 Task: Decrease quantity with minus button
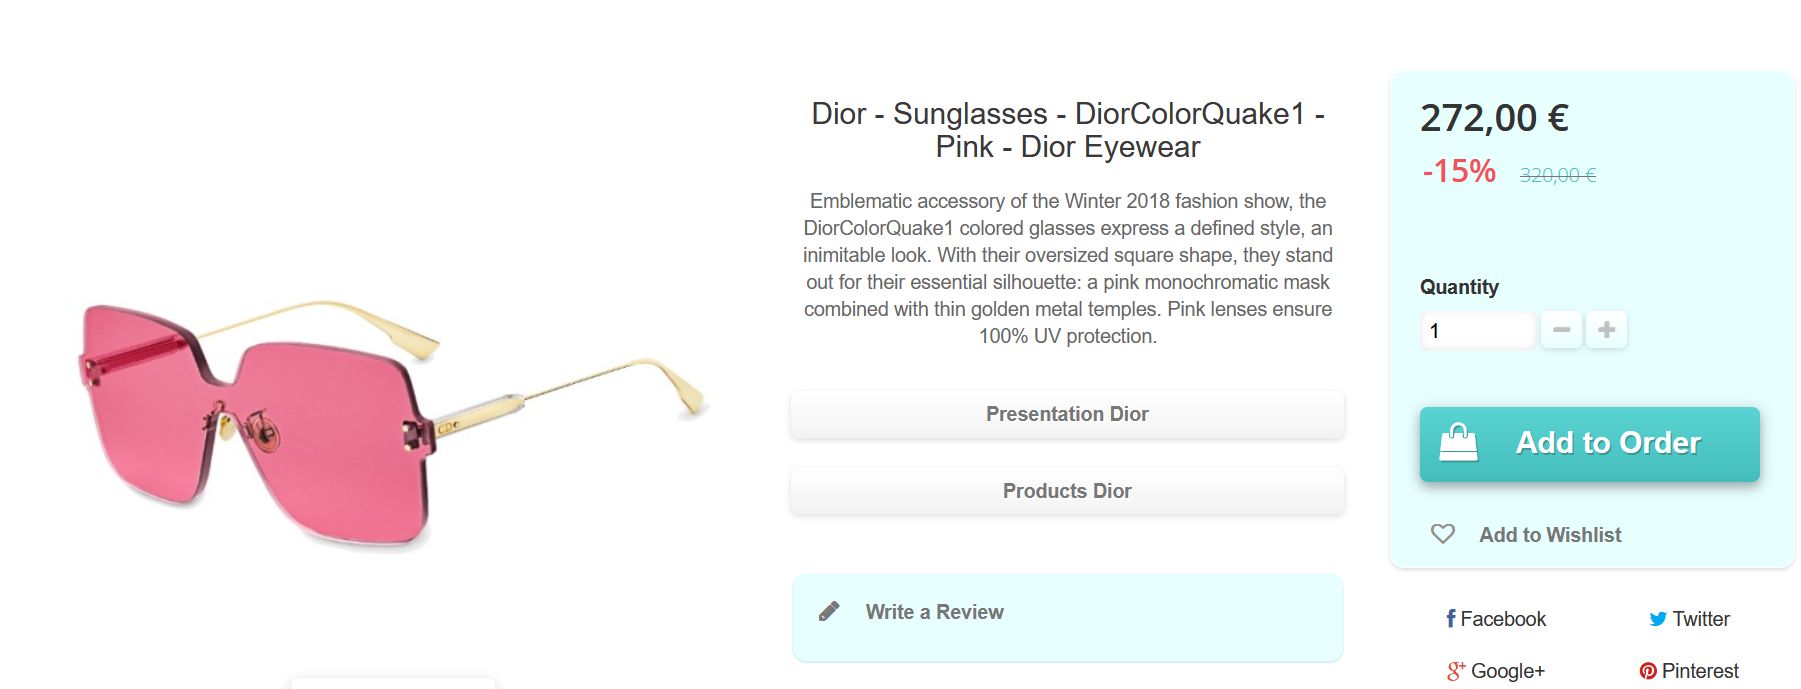click(x=1561, y=330)
